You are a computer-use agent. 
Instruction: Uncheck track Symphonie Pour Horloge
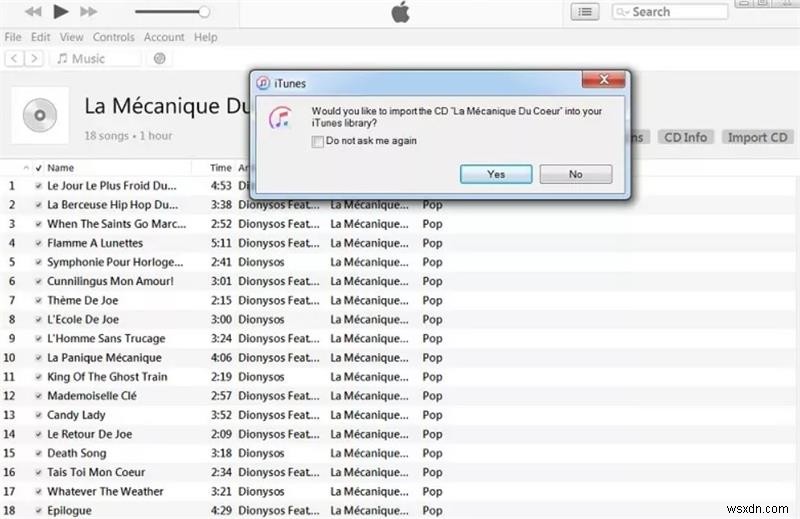pos(38,263)
